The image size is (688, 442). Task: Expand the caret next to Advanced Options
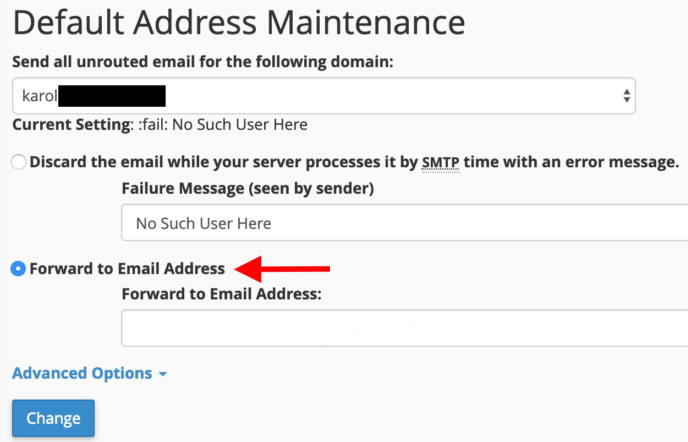163,374
